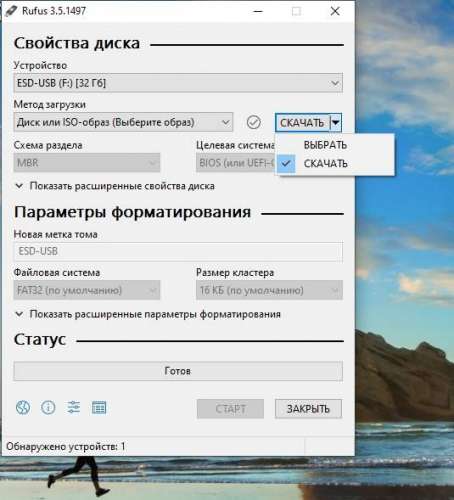
Task: Click the Rufus title bar app icon
Action: 11,11
